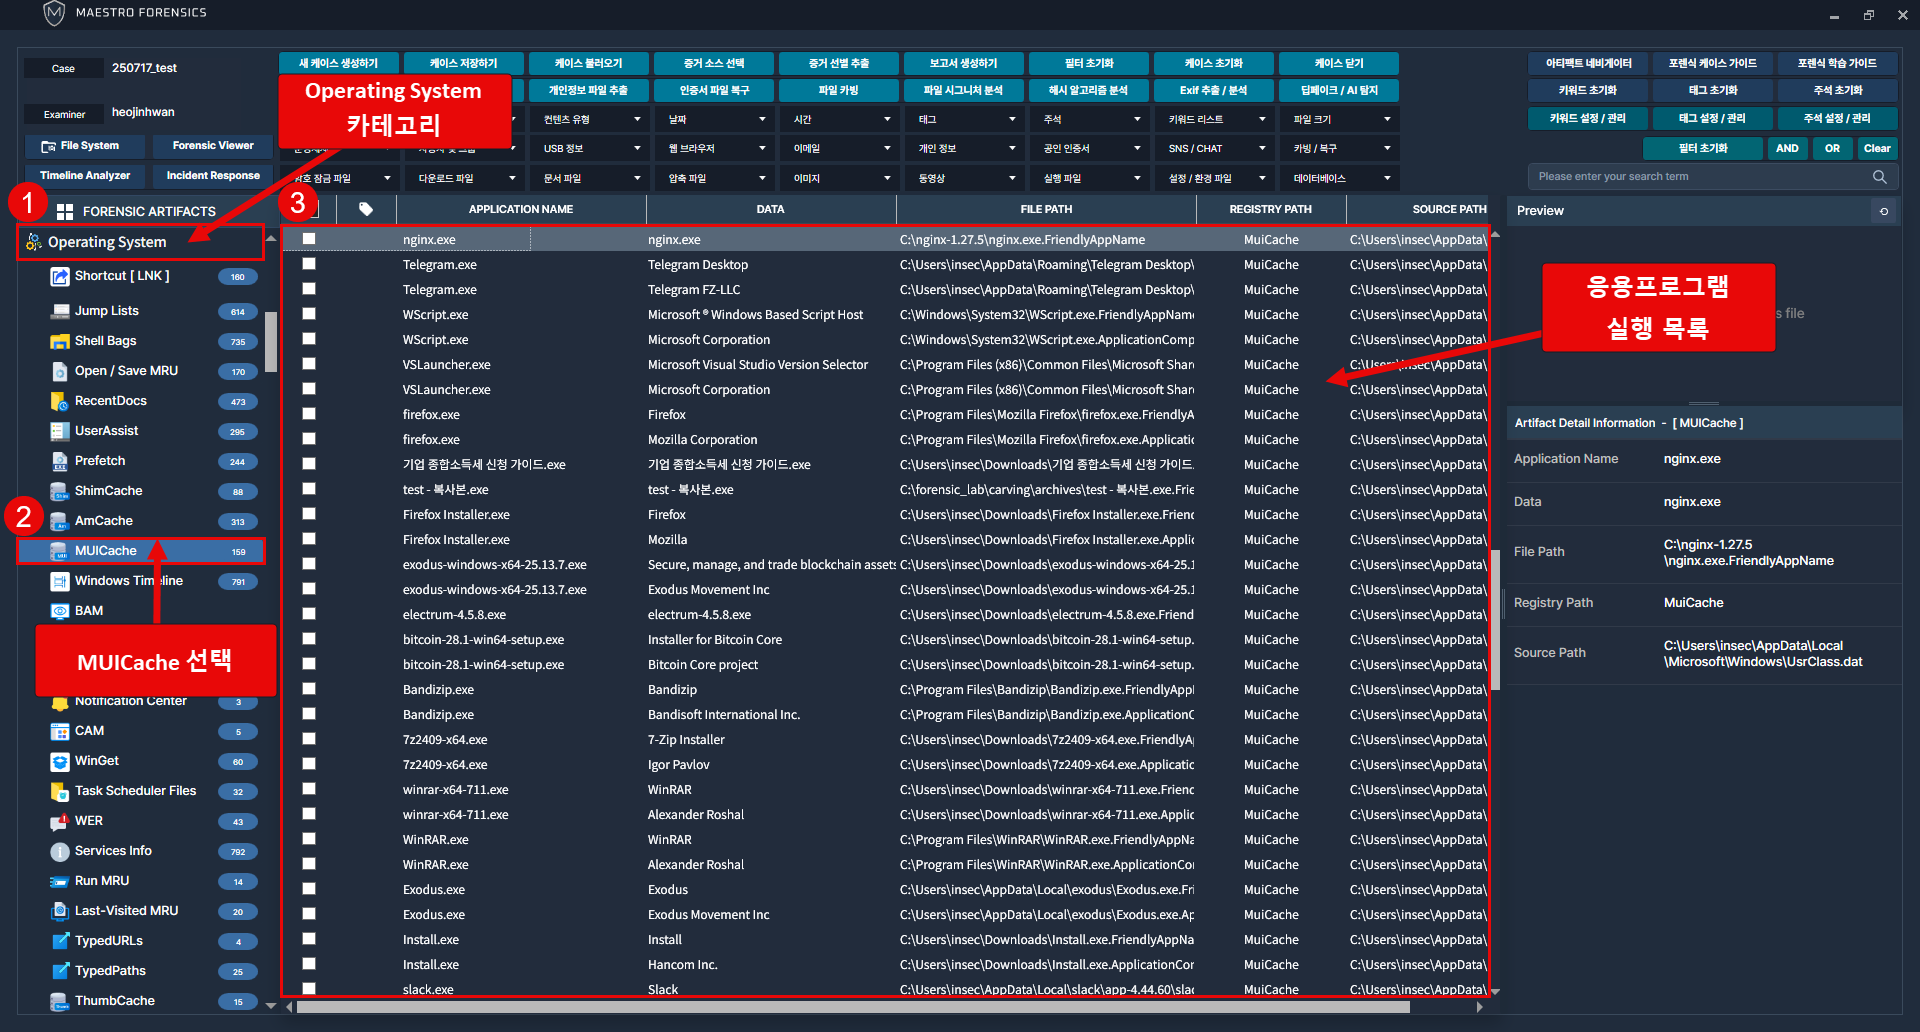Click the tag icon in table header

[366, 209]
